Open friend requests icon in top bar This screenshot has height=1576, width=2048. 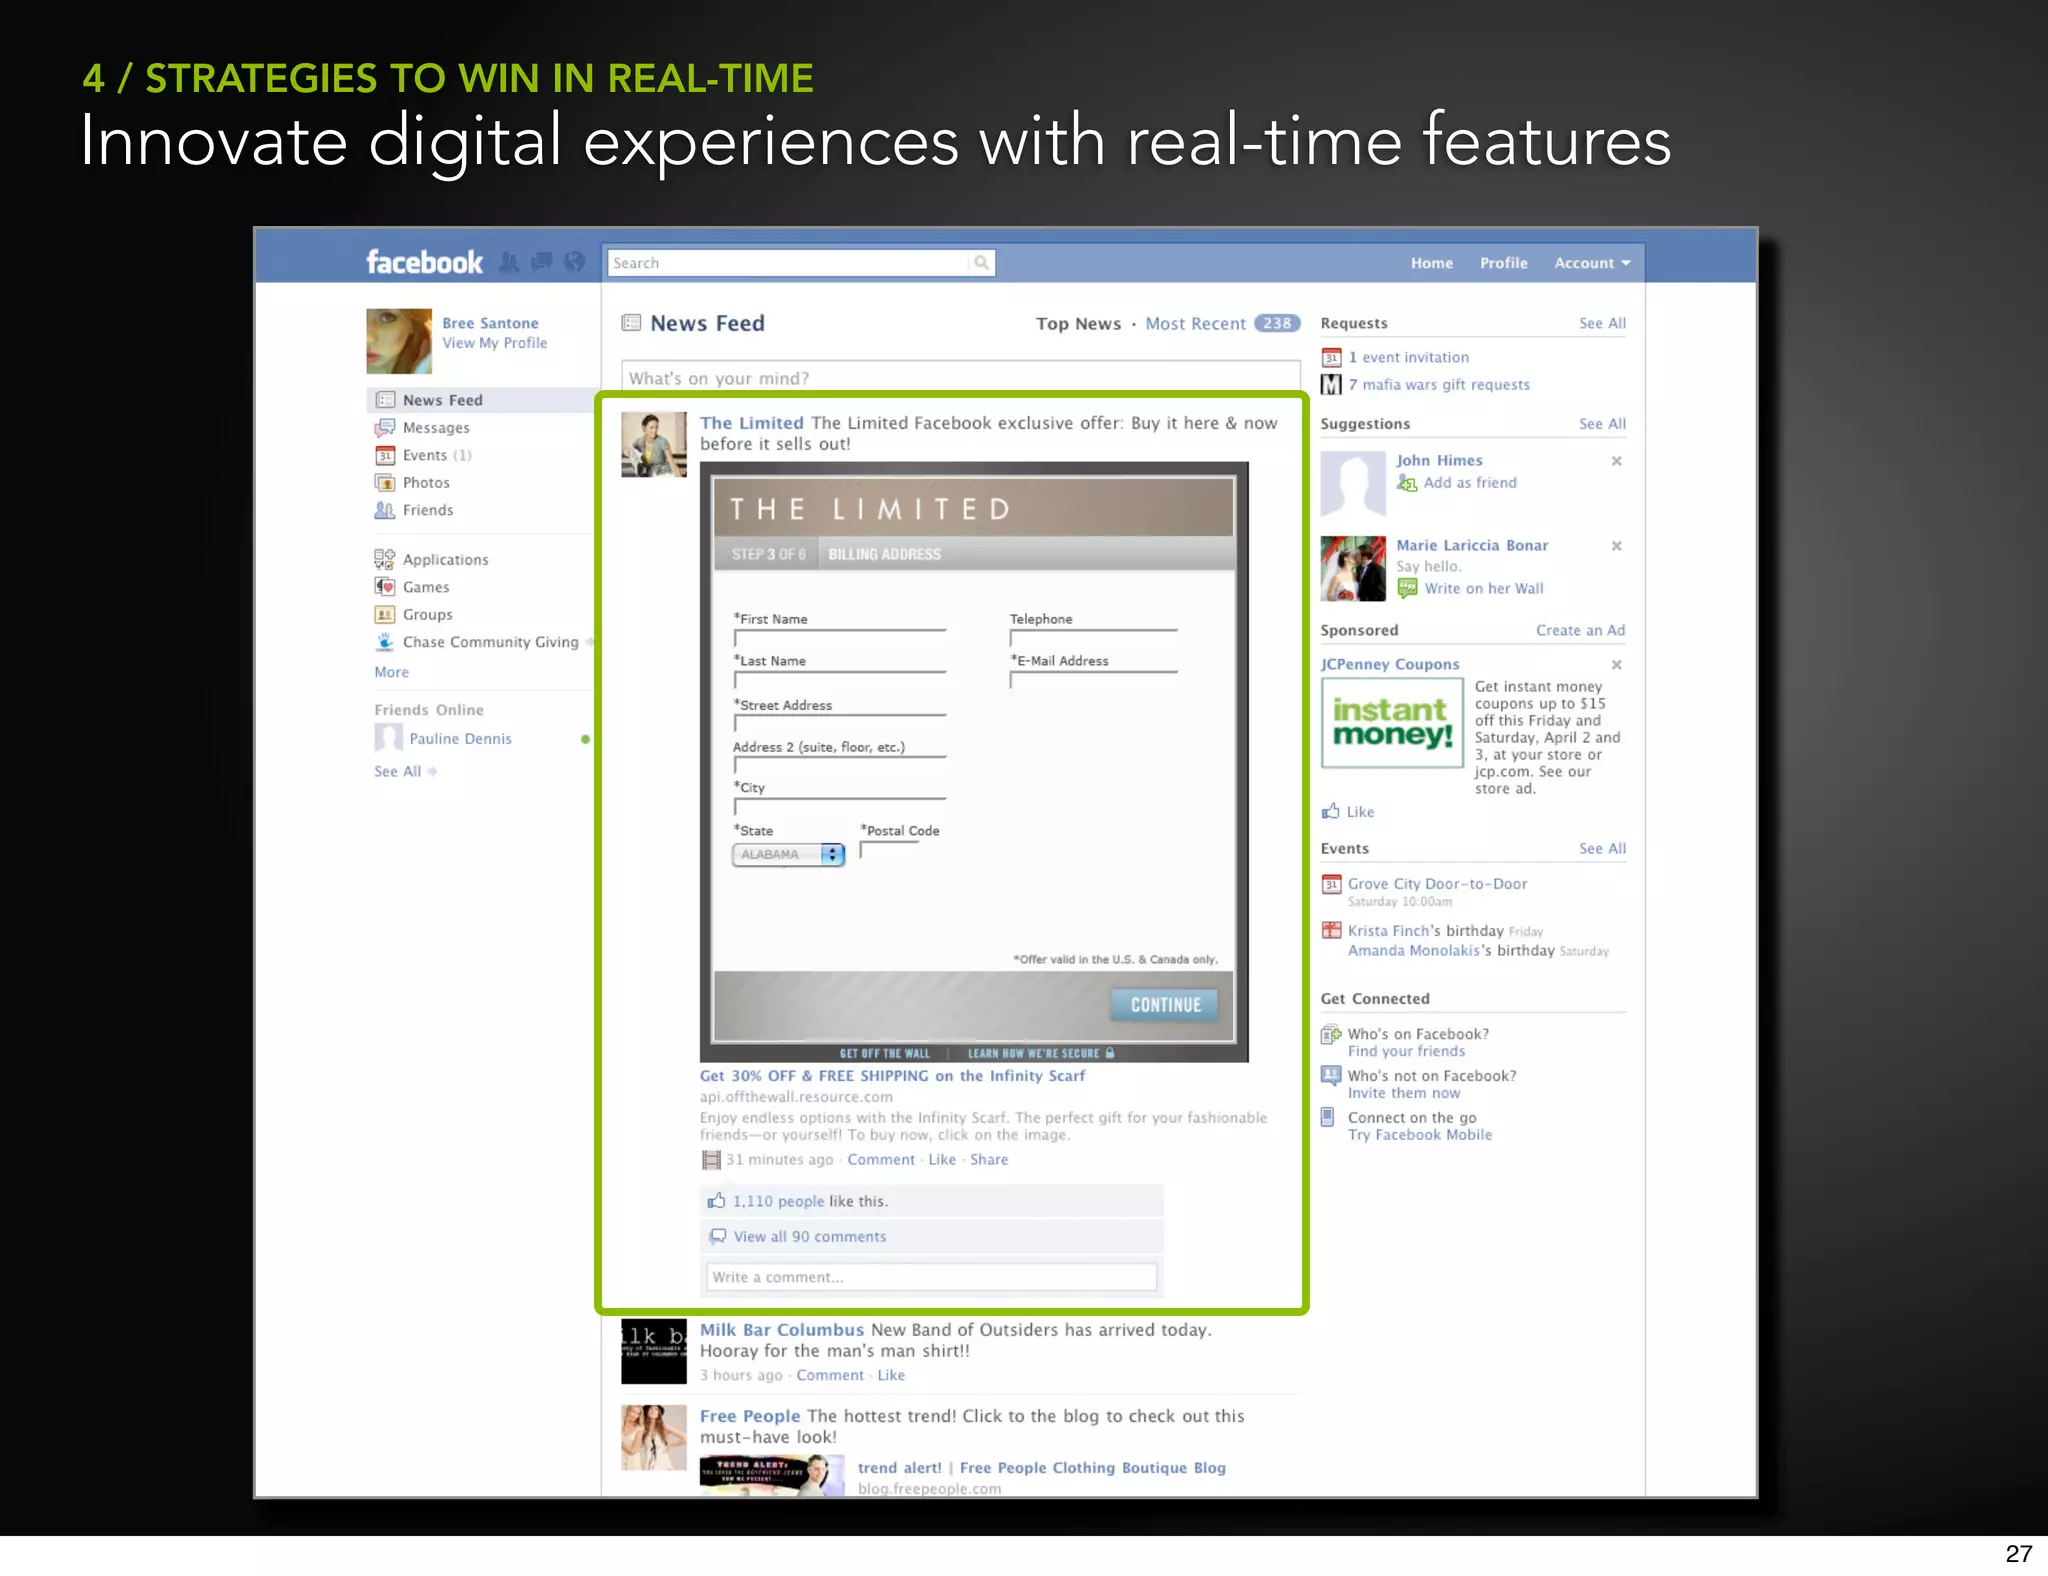pyautogui.click(x=509, y=262)
